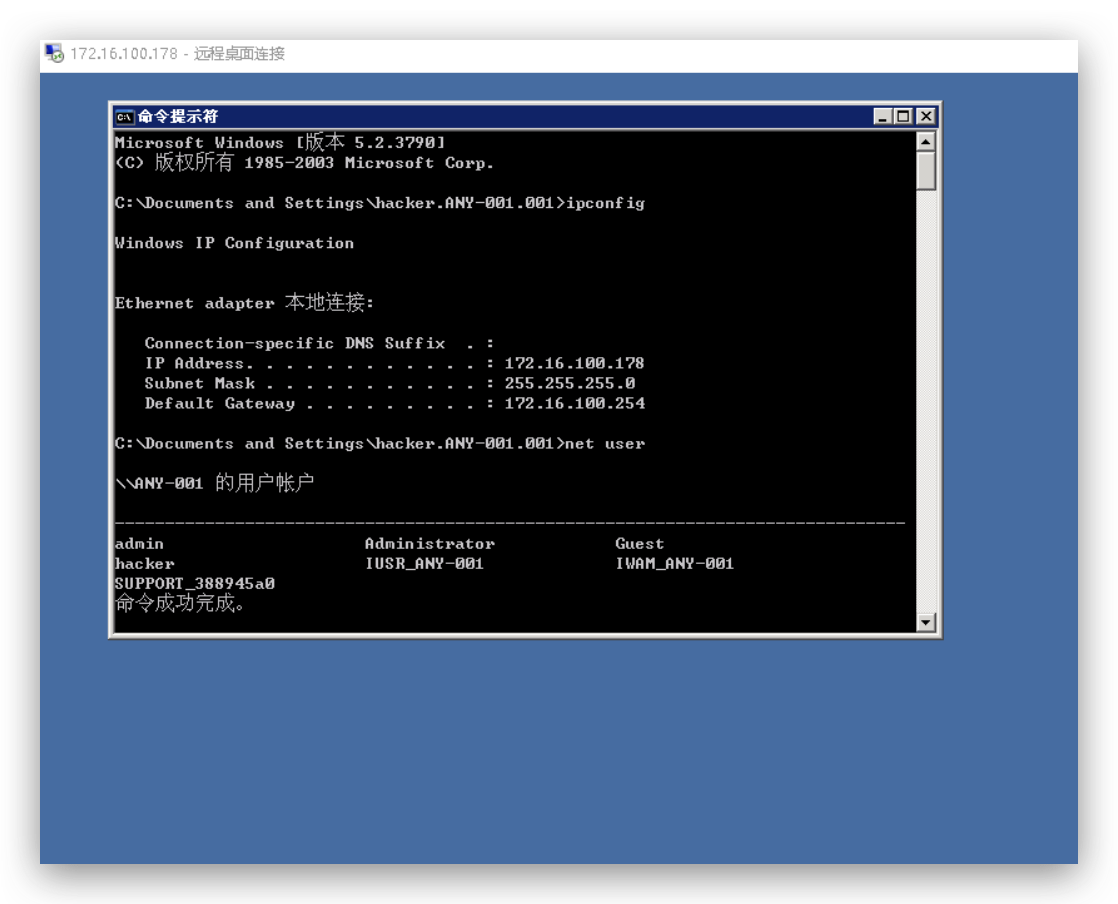
Task: Click the command prompt title bar text
Action: (x=178, y=116)
